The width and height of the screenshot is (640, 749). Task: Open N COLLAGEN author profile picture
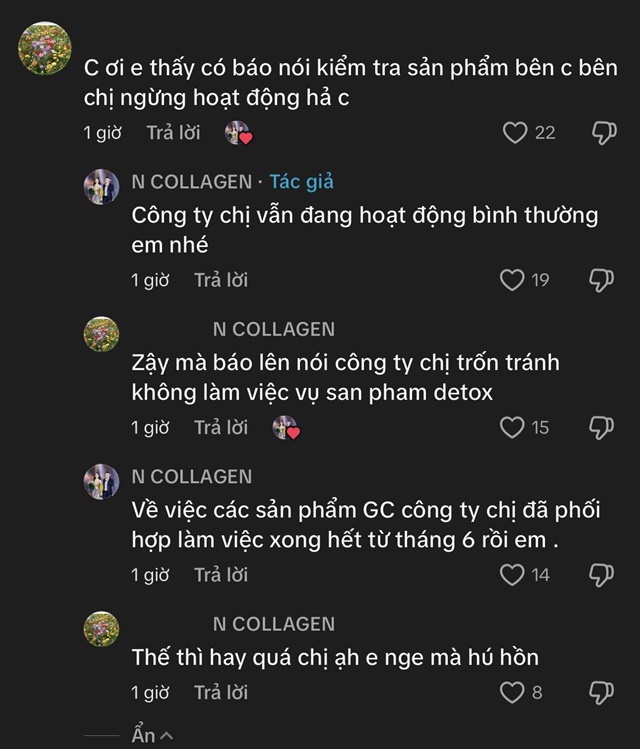(x=101, y=187)
